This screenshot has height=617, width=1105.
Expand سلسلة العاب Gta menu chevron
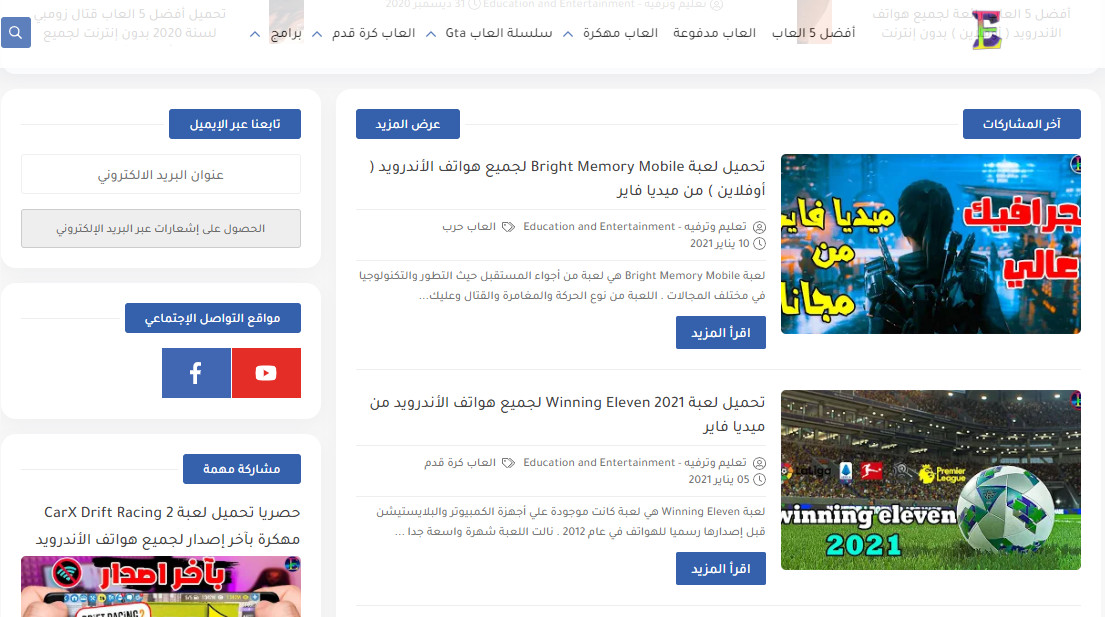[x=431, y=34]
